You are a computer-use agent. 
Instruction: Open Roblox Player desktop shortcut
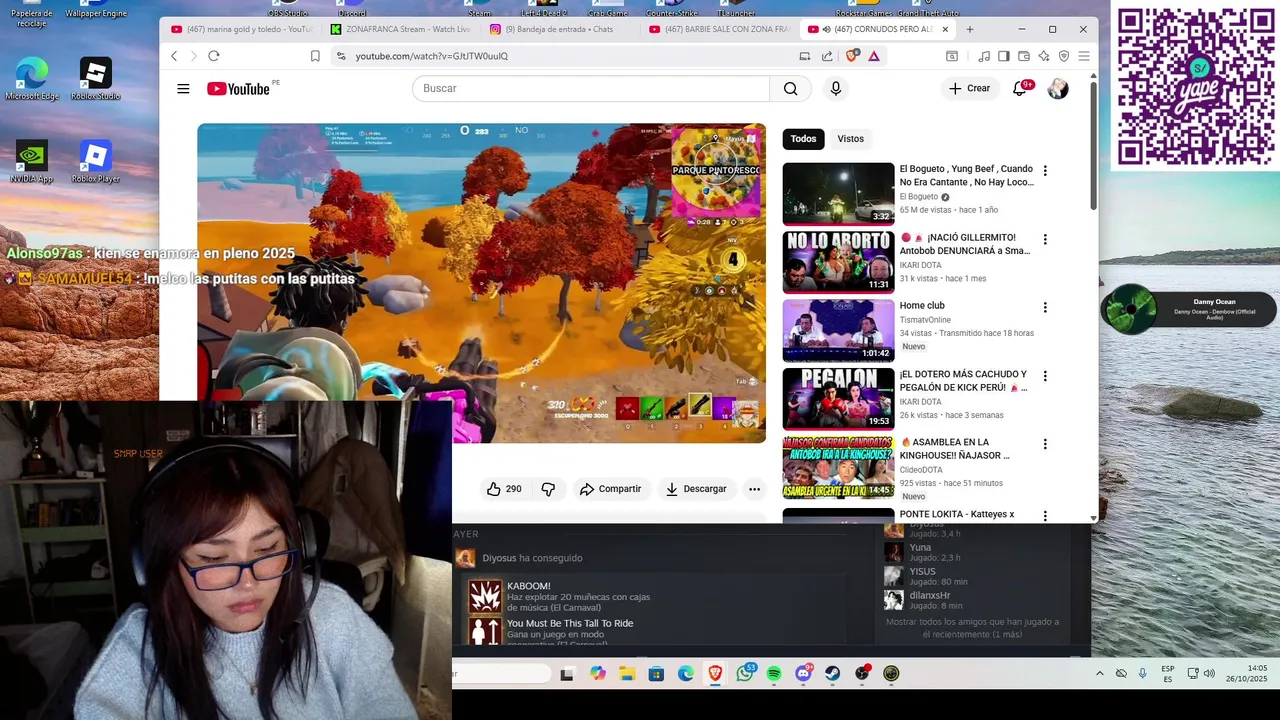[x=96, y=162]
